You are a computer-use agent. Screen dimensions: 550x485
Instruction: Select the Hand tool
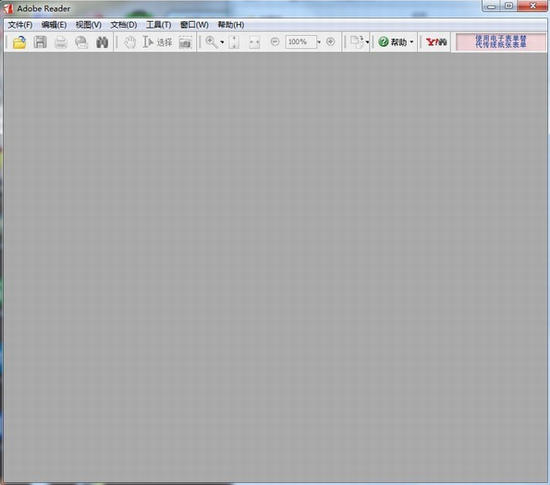coord(130,42)
